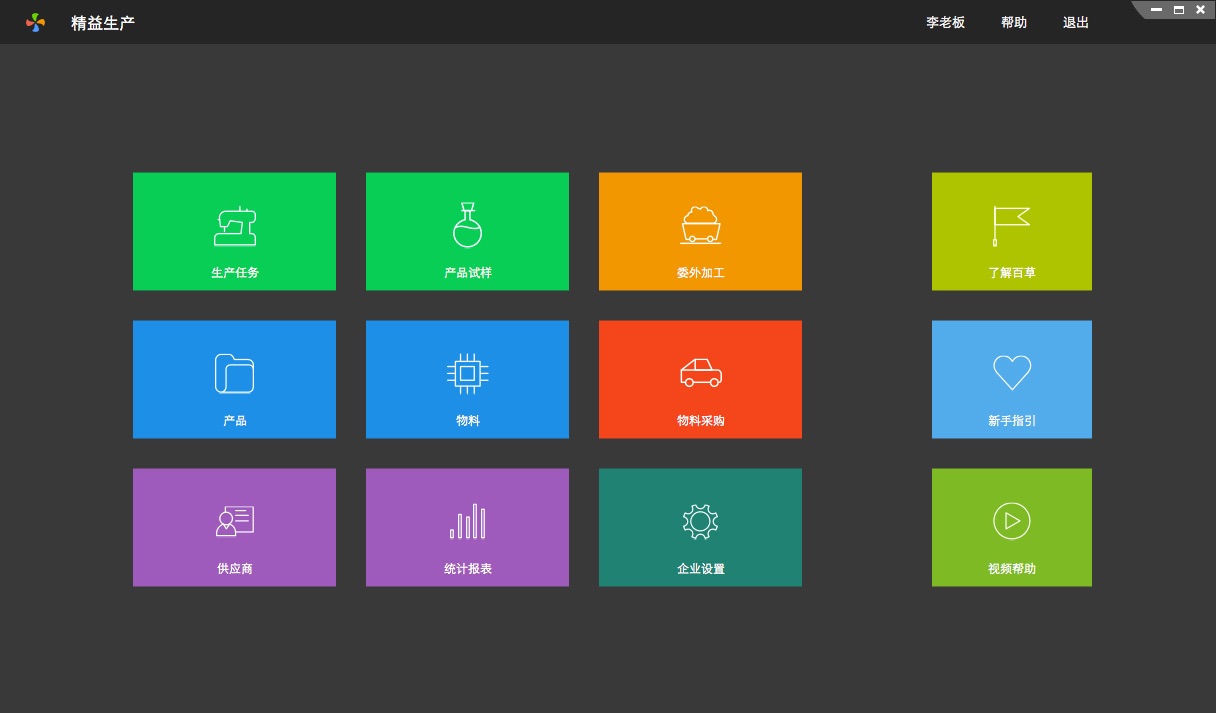Click the 产品试样 flask icon

click(467, 225)
